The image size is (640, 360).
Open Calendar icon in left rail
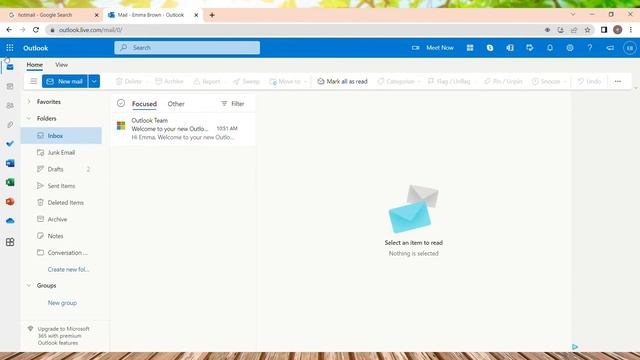[x=10, y=86]
